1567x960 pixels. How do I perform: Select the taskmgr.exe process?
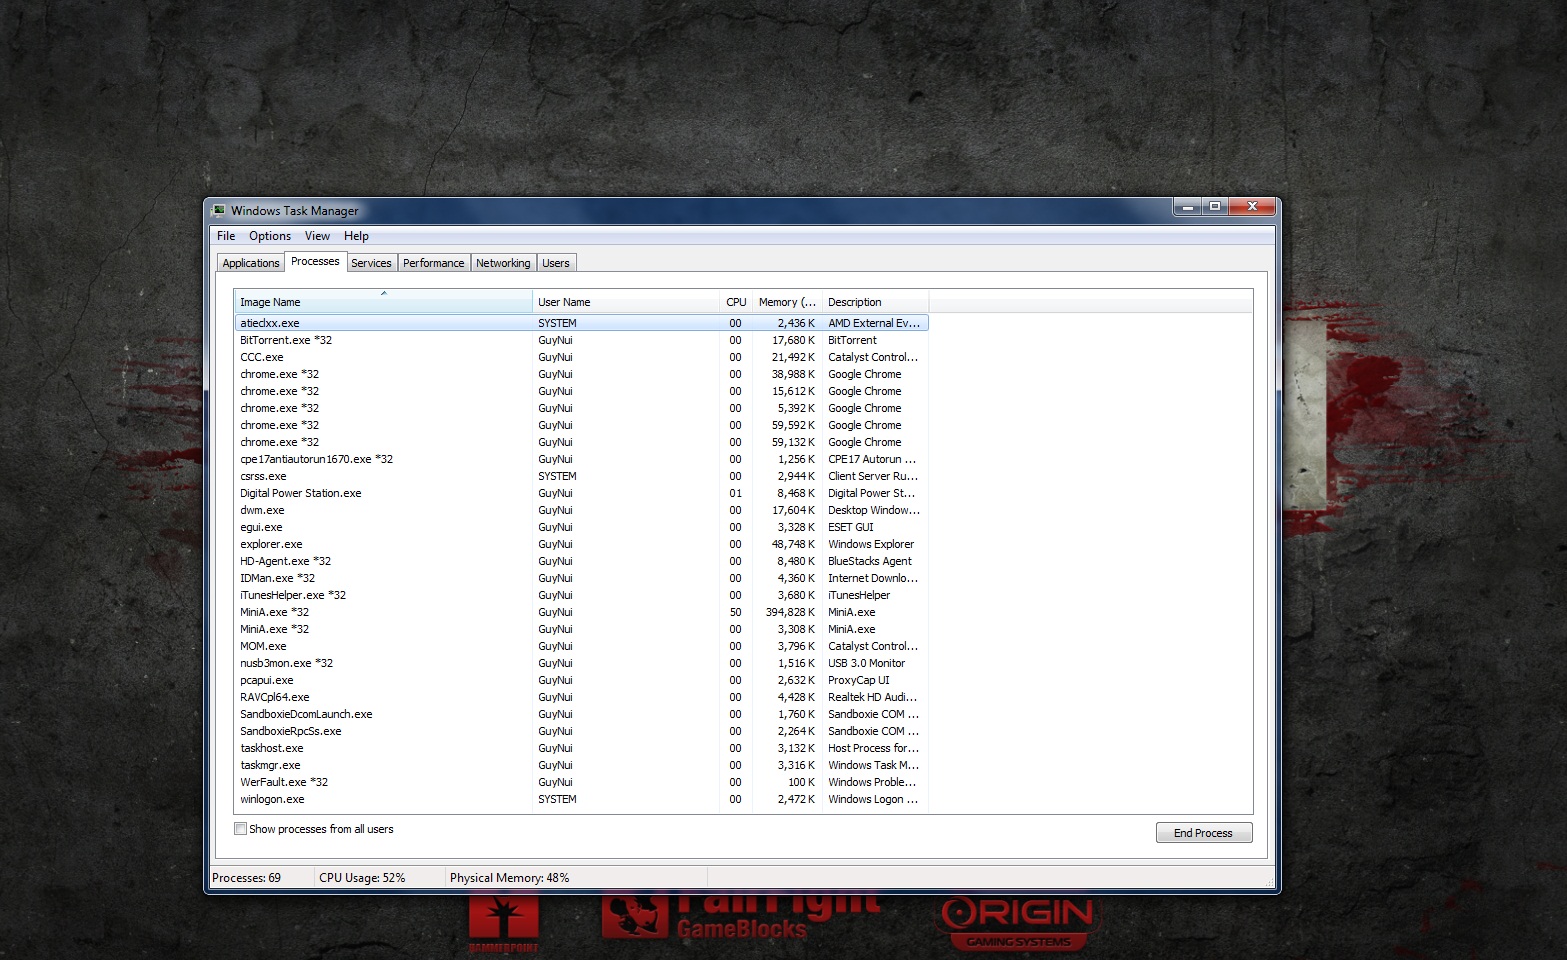coord(582,765)
